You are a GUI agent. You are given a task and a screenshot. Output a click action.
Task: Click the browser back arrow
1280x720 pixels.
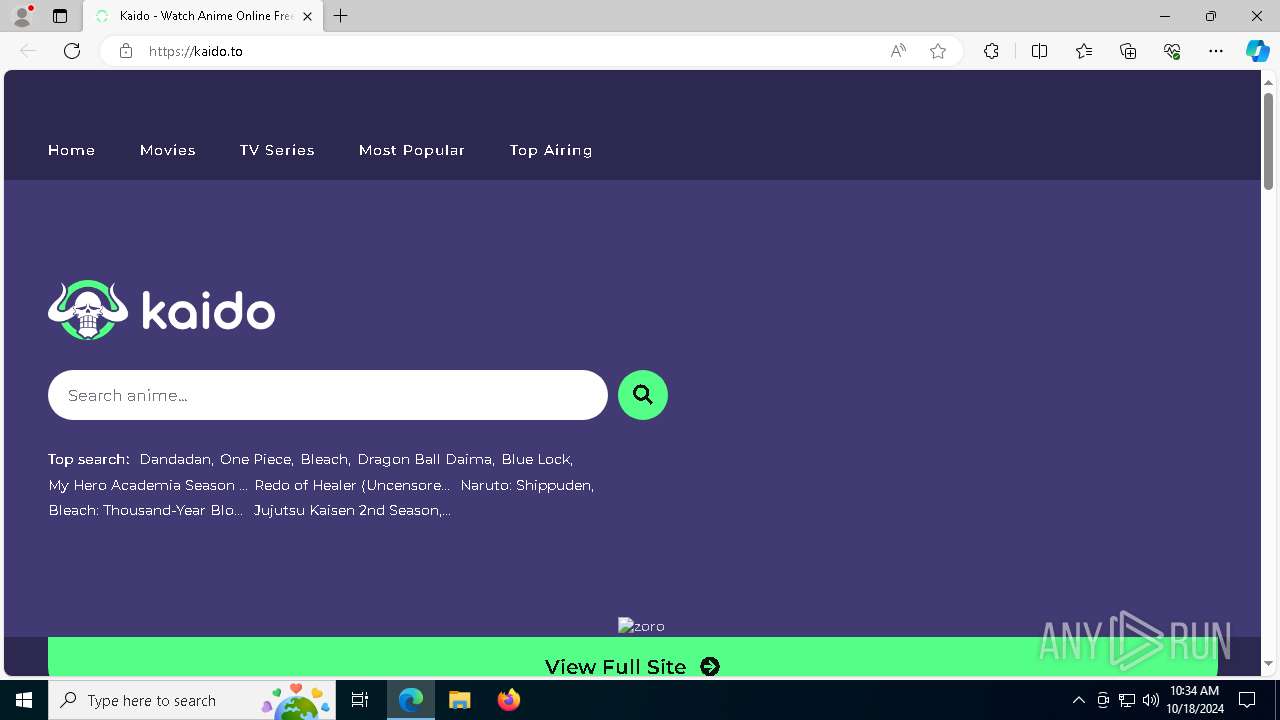point(28,51)
